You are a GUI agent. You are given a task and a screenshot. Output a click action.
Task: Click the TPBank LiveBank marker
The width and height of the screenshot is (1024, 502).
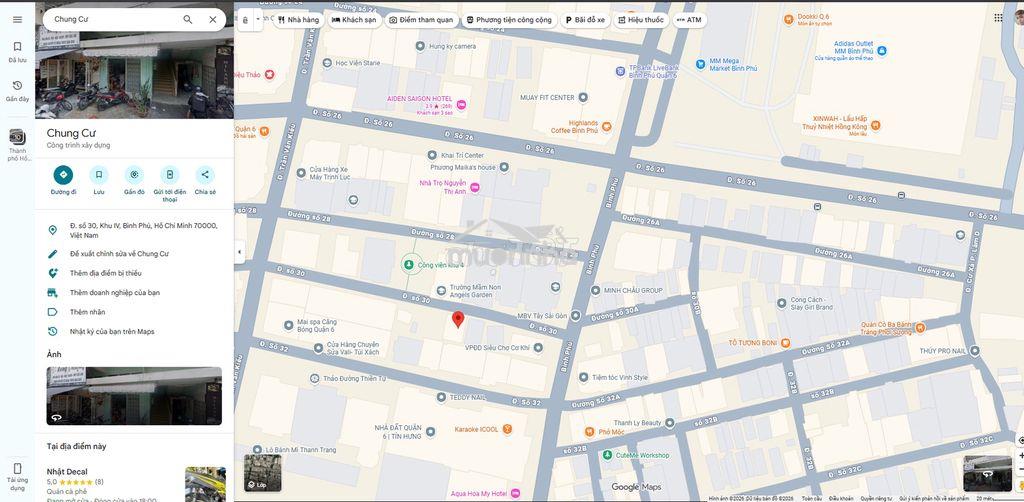[620, 71]
